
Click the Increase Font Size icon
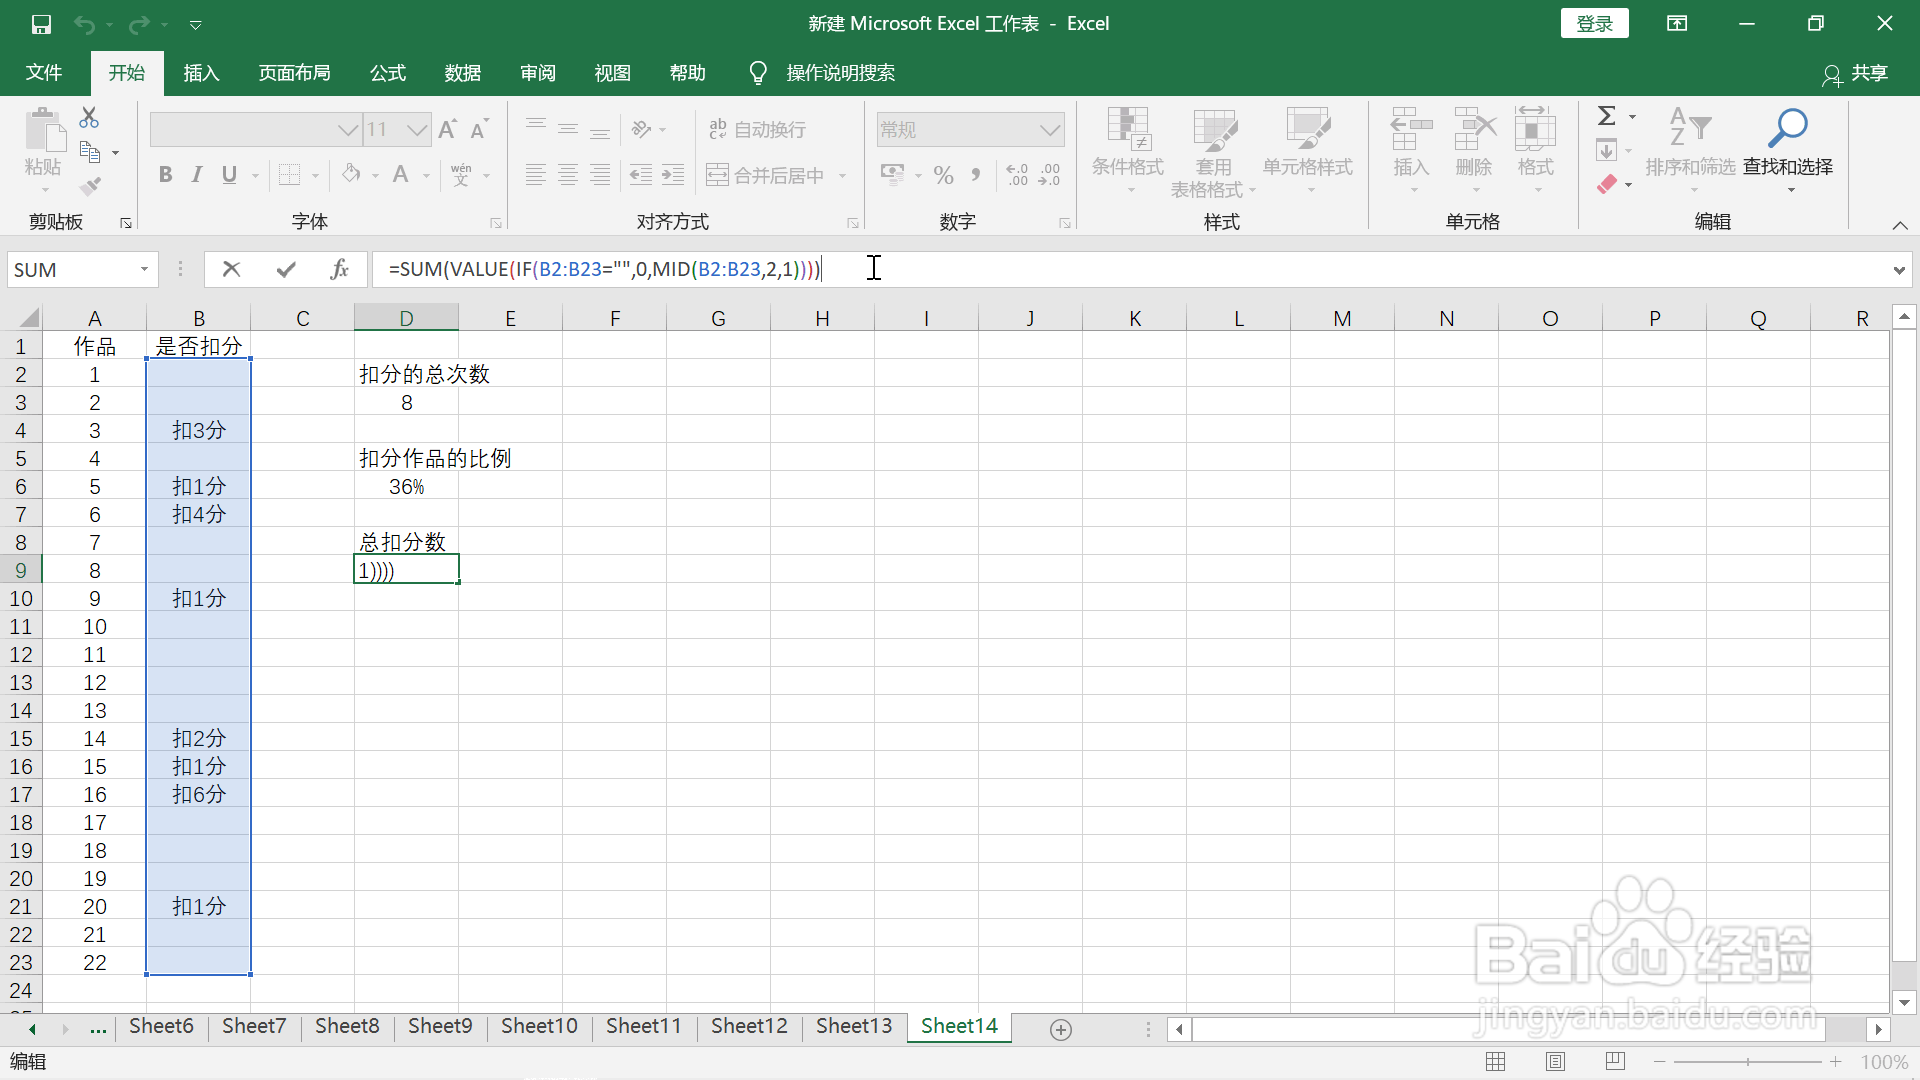tap(447, 128)
